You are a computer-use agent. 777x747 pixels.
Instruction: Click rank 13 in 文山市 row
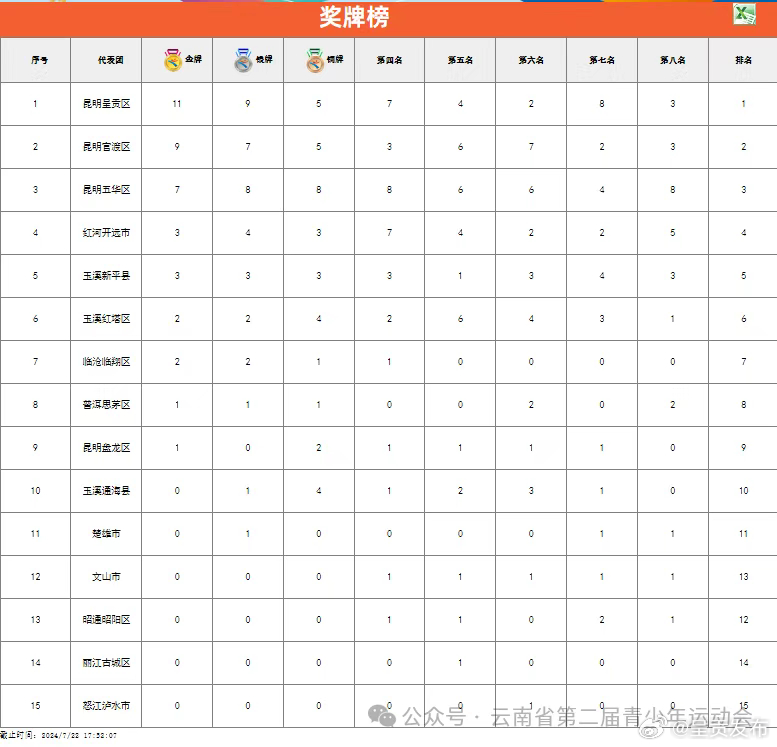pos(743,576)
